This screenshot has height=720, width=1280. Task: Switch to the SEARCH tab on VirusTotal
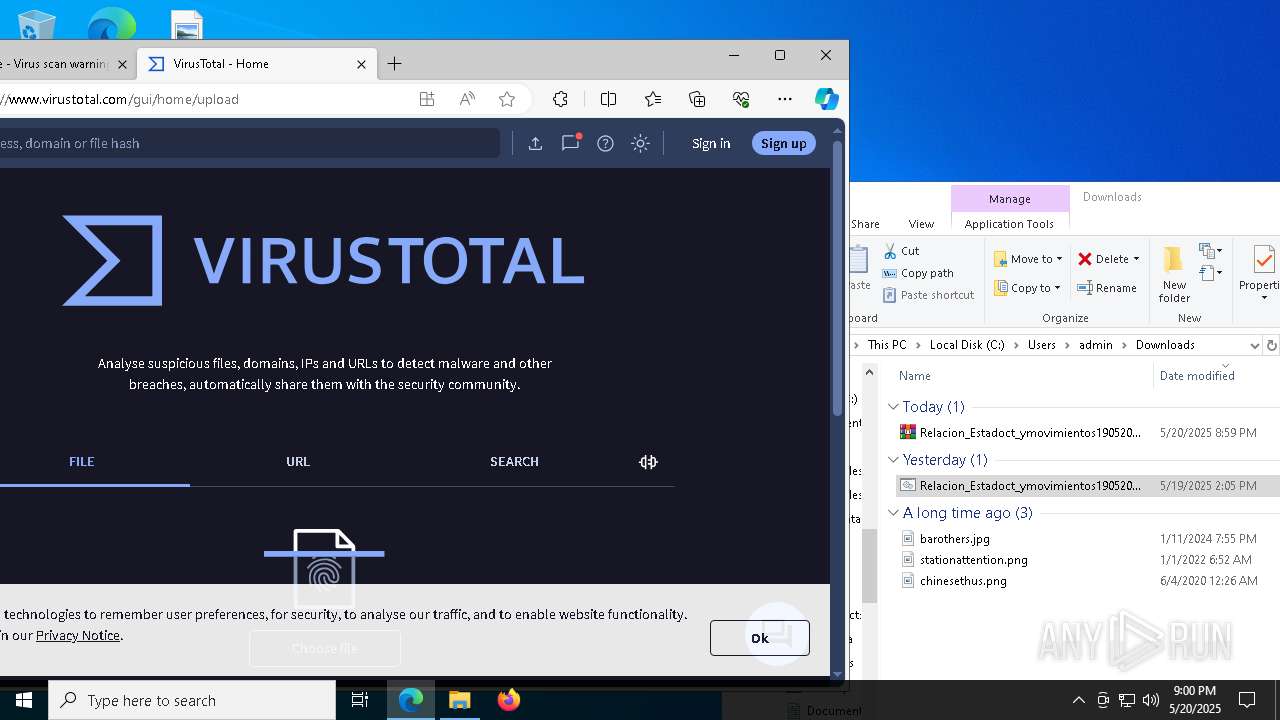(514, 461)
